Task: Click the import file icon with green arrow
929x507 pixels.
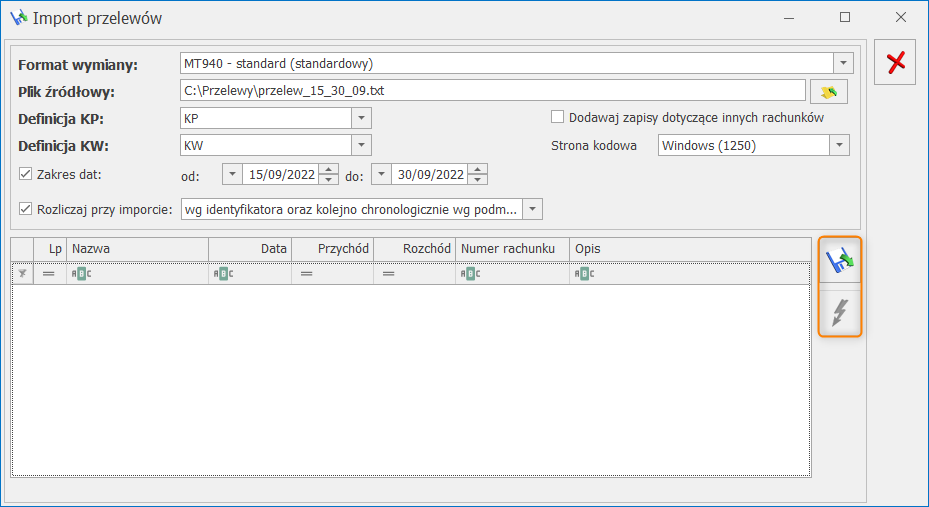Action: click(840, 261)
